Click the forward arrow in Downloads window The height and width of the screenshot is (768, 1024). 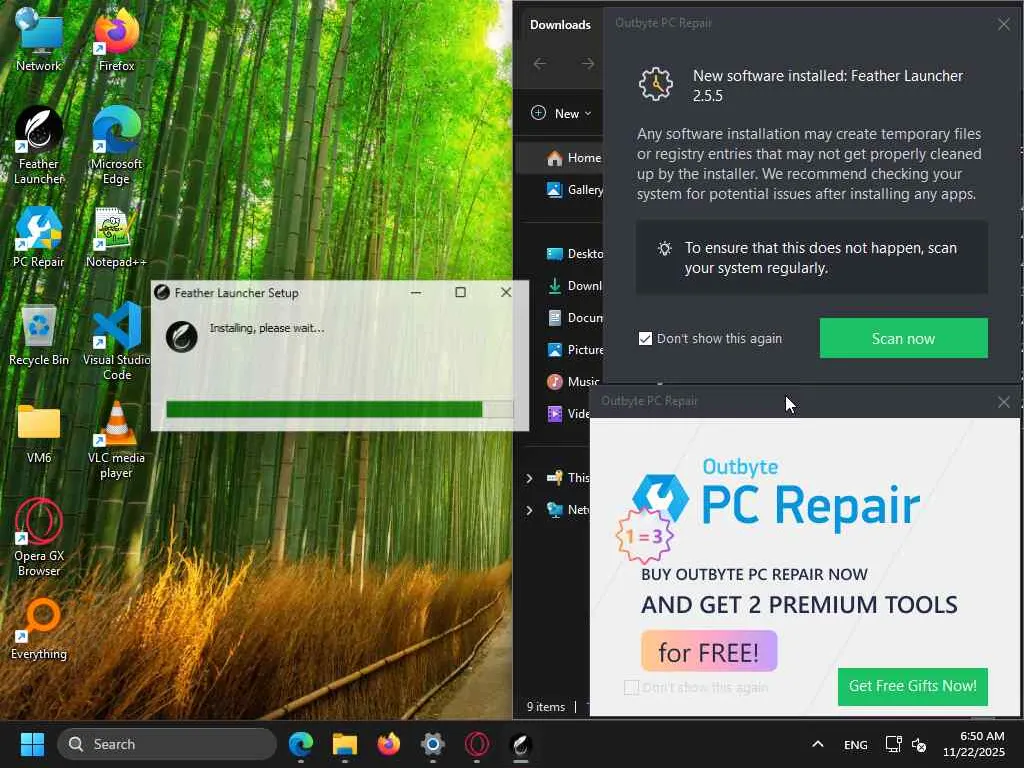(x=587, y=63)
